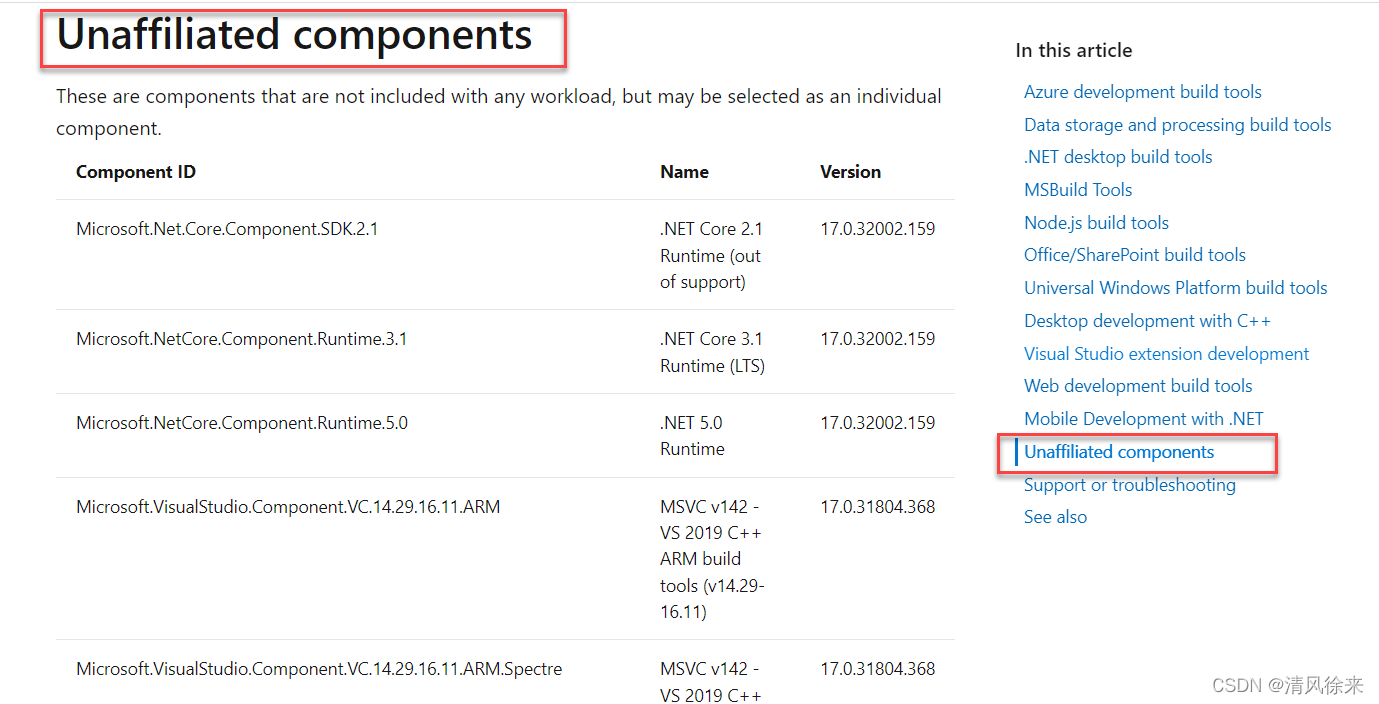Open Visual Studio extension development link
1379x704 pixels.
[1166, 354]
